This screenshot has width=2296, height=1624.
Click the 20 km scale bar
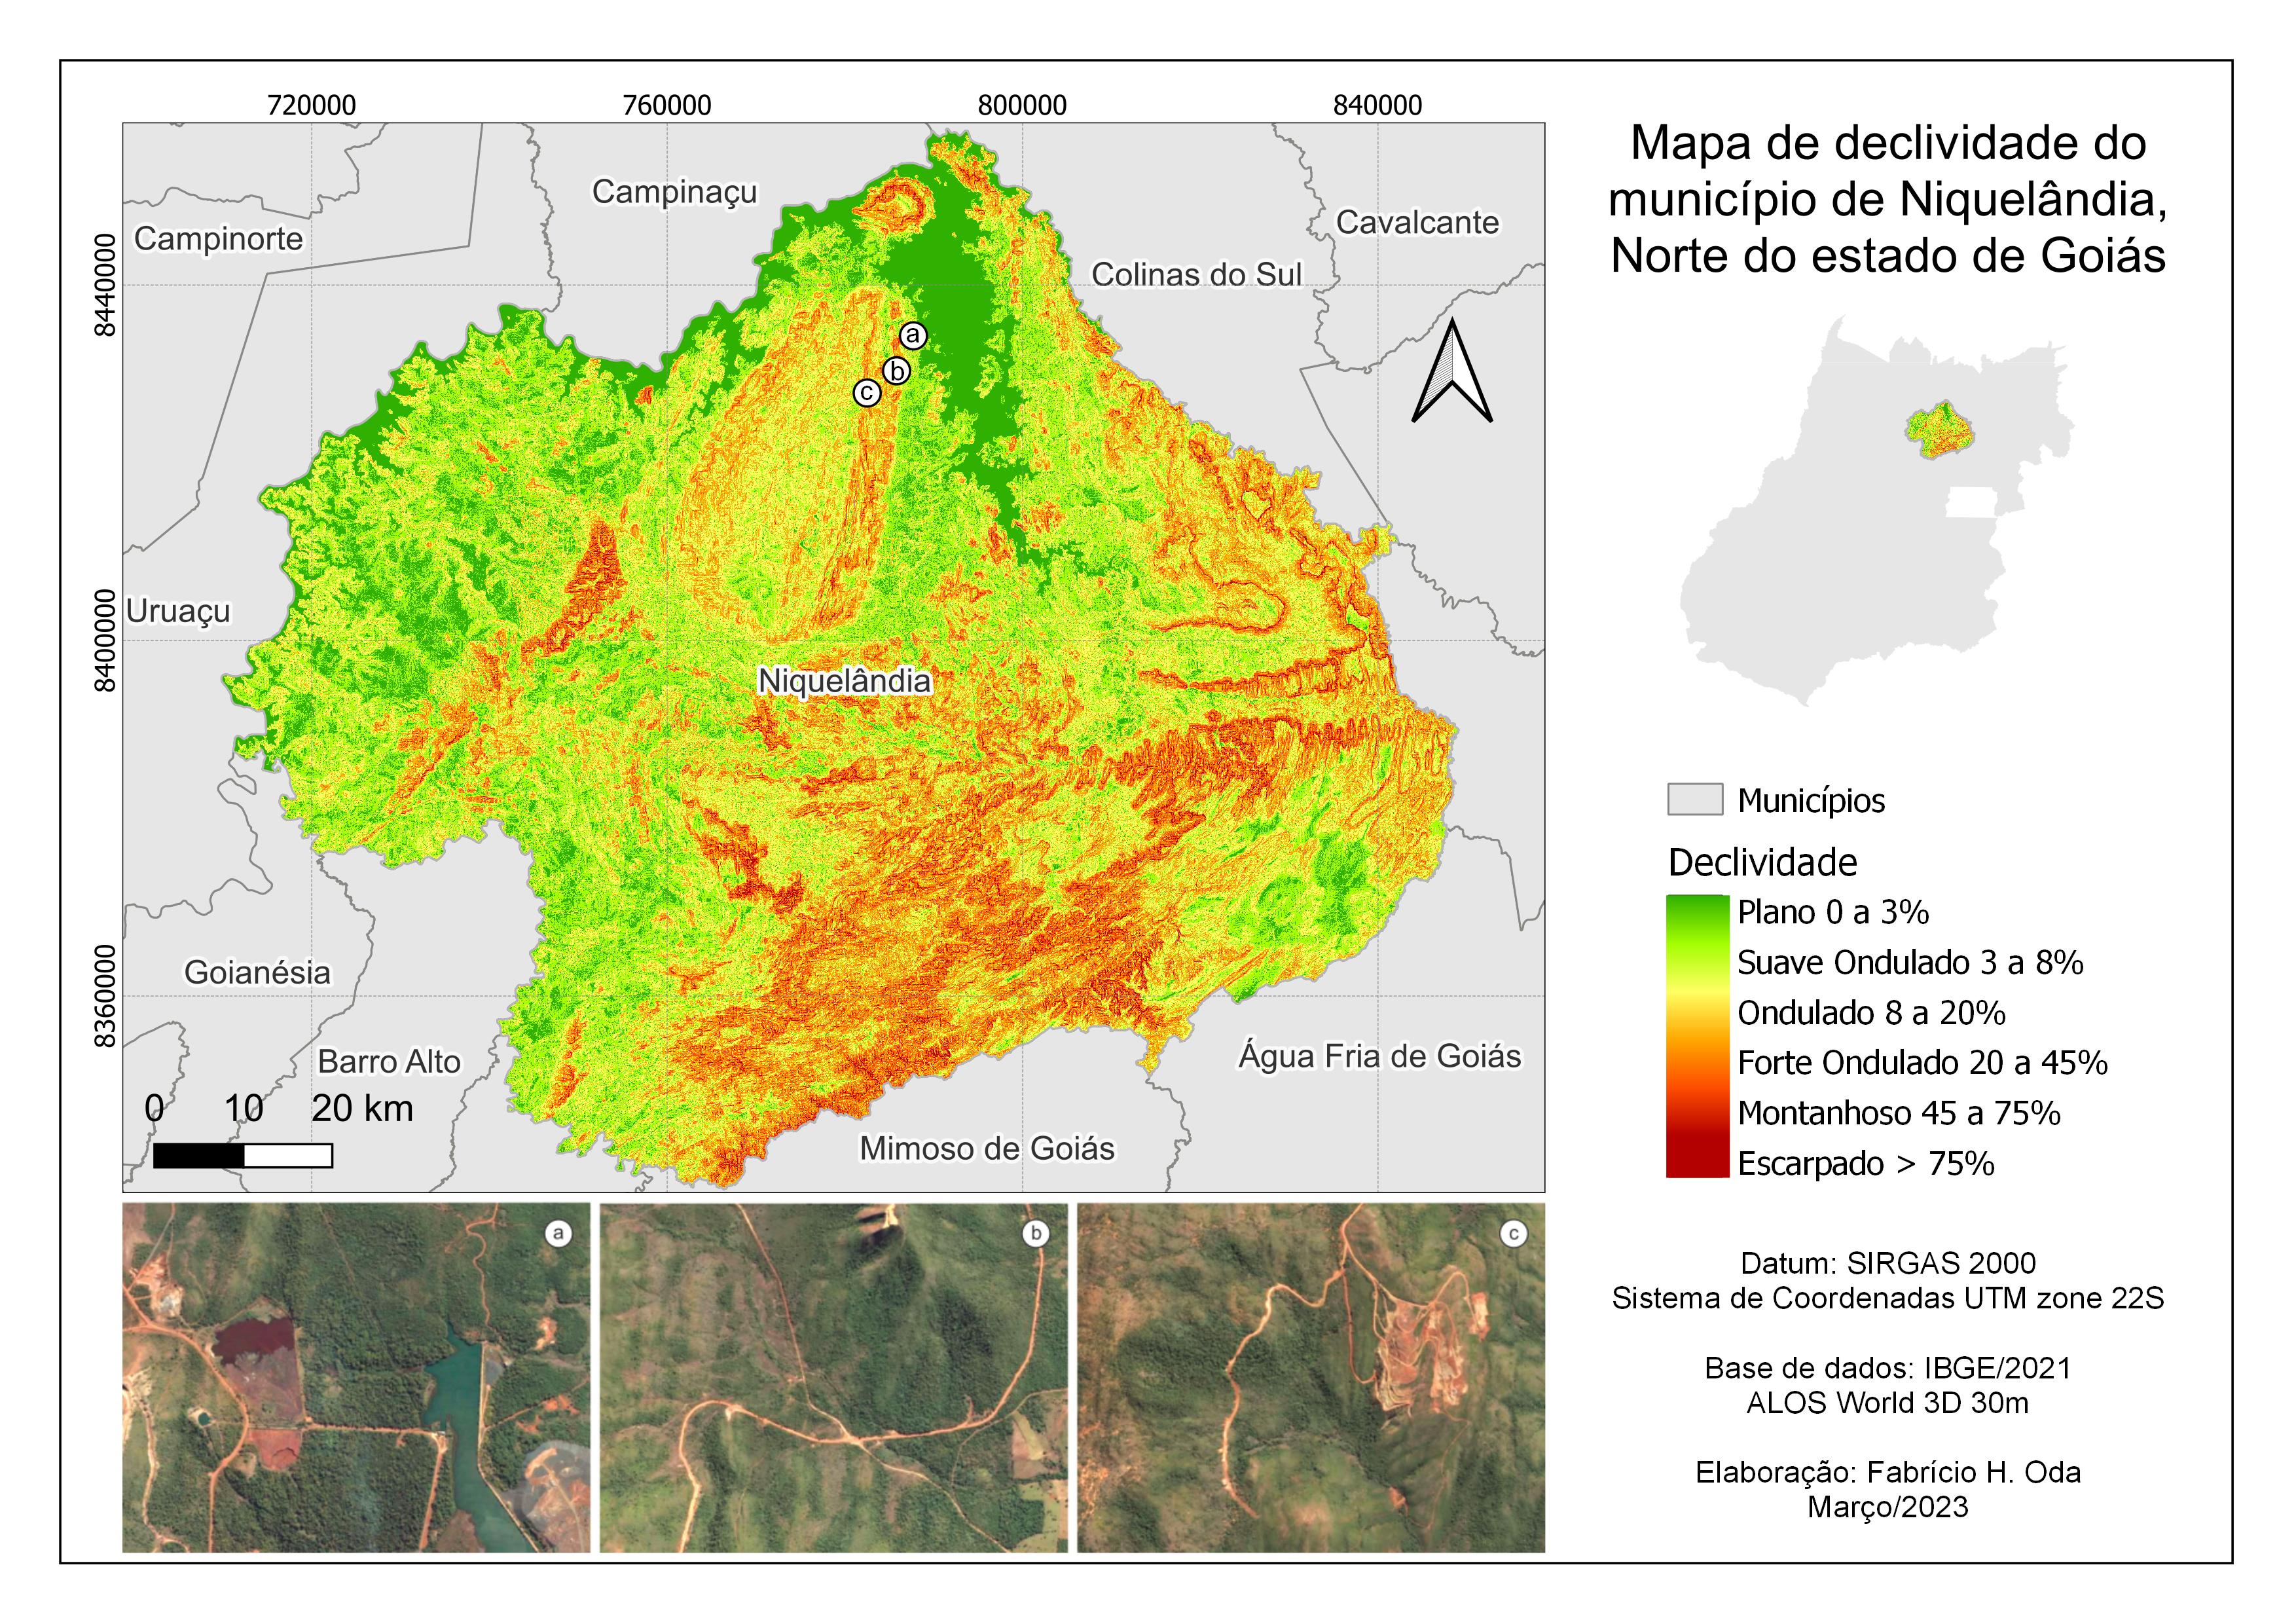[x=244, y=1155]
